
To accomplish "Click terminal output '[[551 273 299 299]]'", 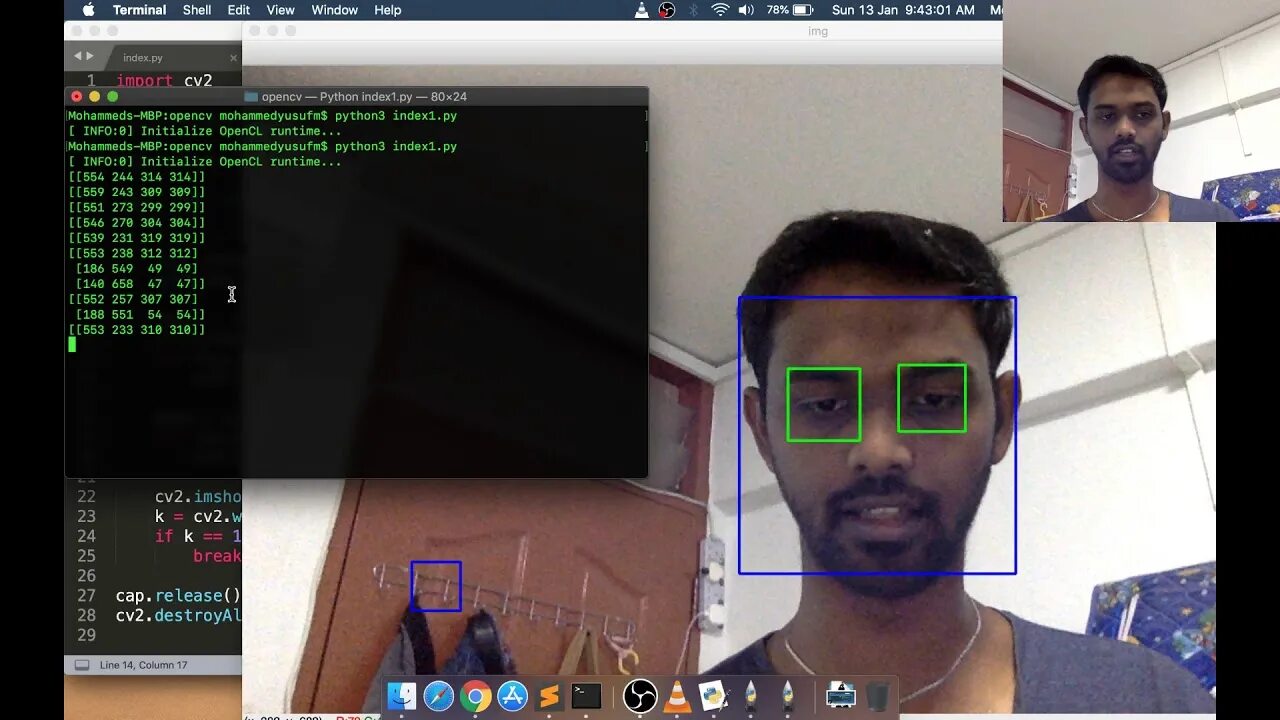I will coord(137,208).
